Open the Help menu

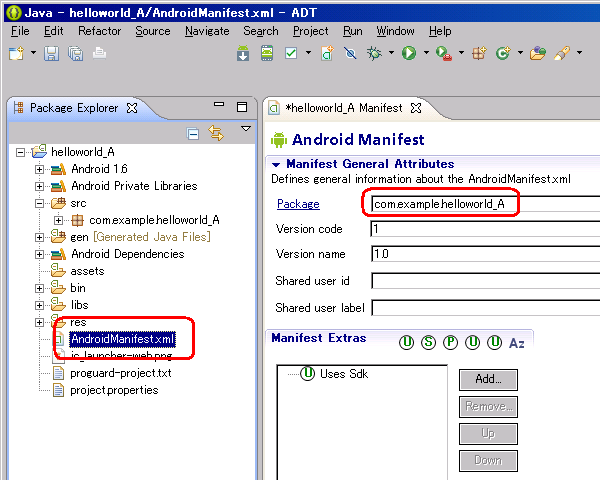(440, 31)
